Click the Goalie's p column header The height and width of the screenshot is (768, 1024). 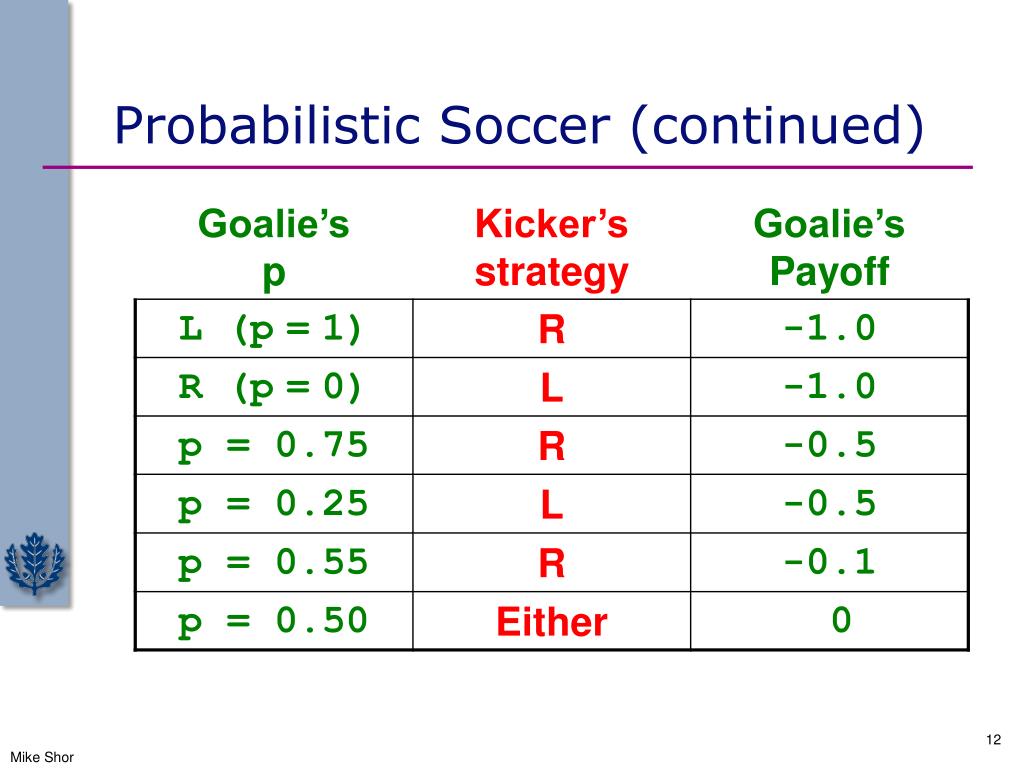pos(274,248)
